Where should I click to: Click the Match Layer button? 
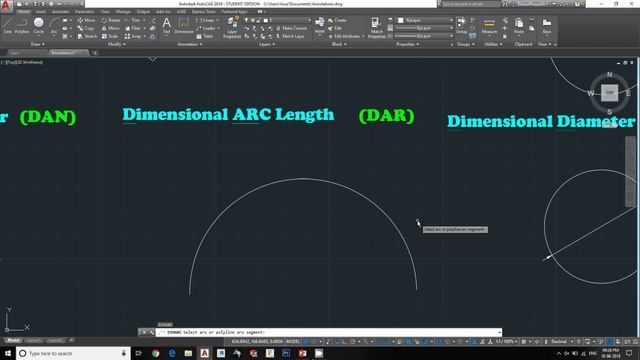pyautogui.click(x=291, y=36)
